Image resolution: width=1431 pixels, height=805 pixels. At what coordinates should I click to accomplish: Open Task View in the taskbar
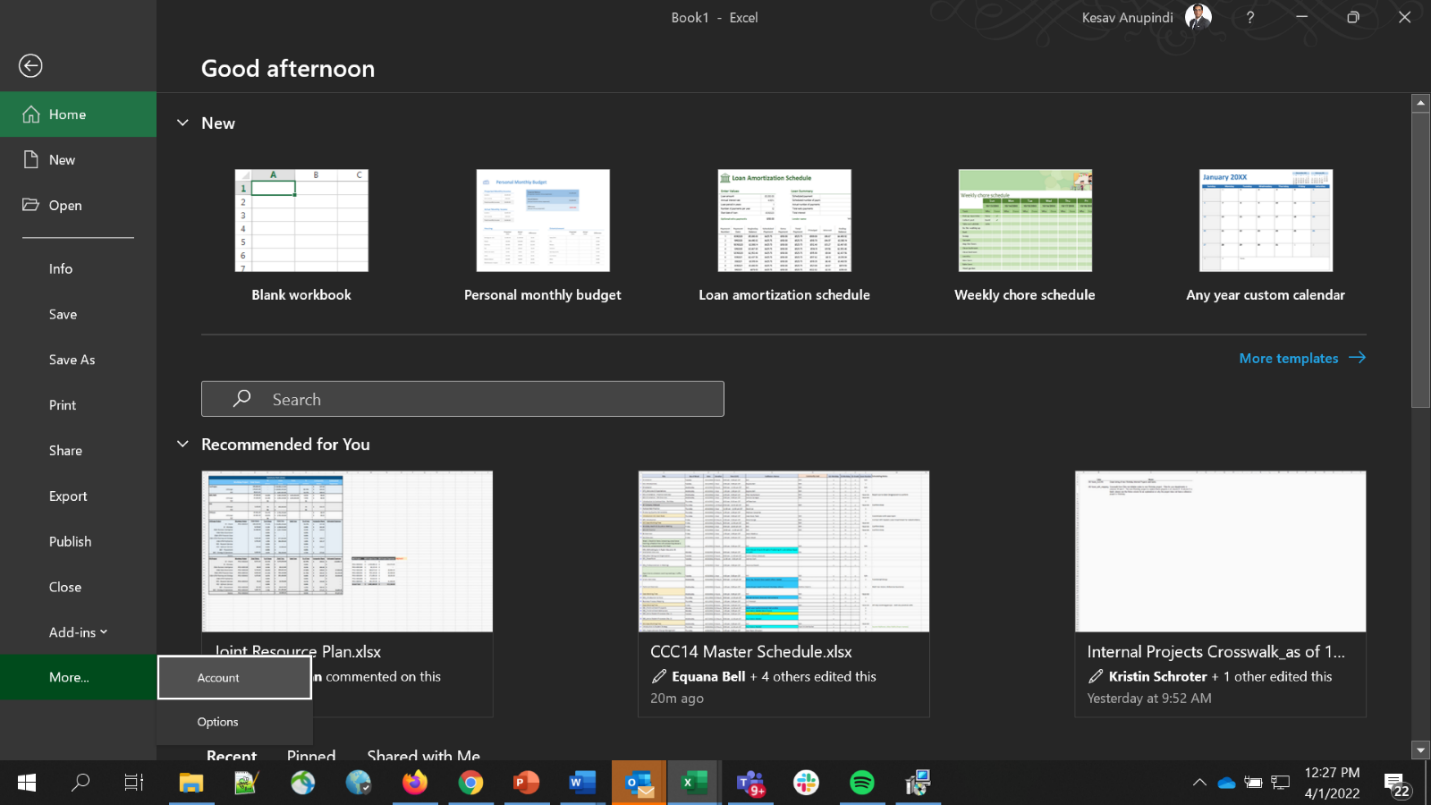pos(134,783)
